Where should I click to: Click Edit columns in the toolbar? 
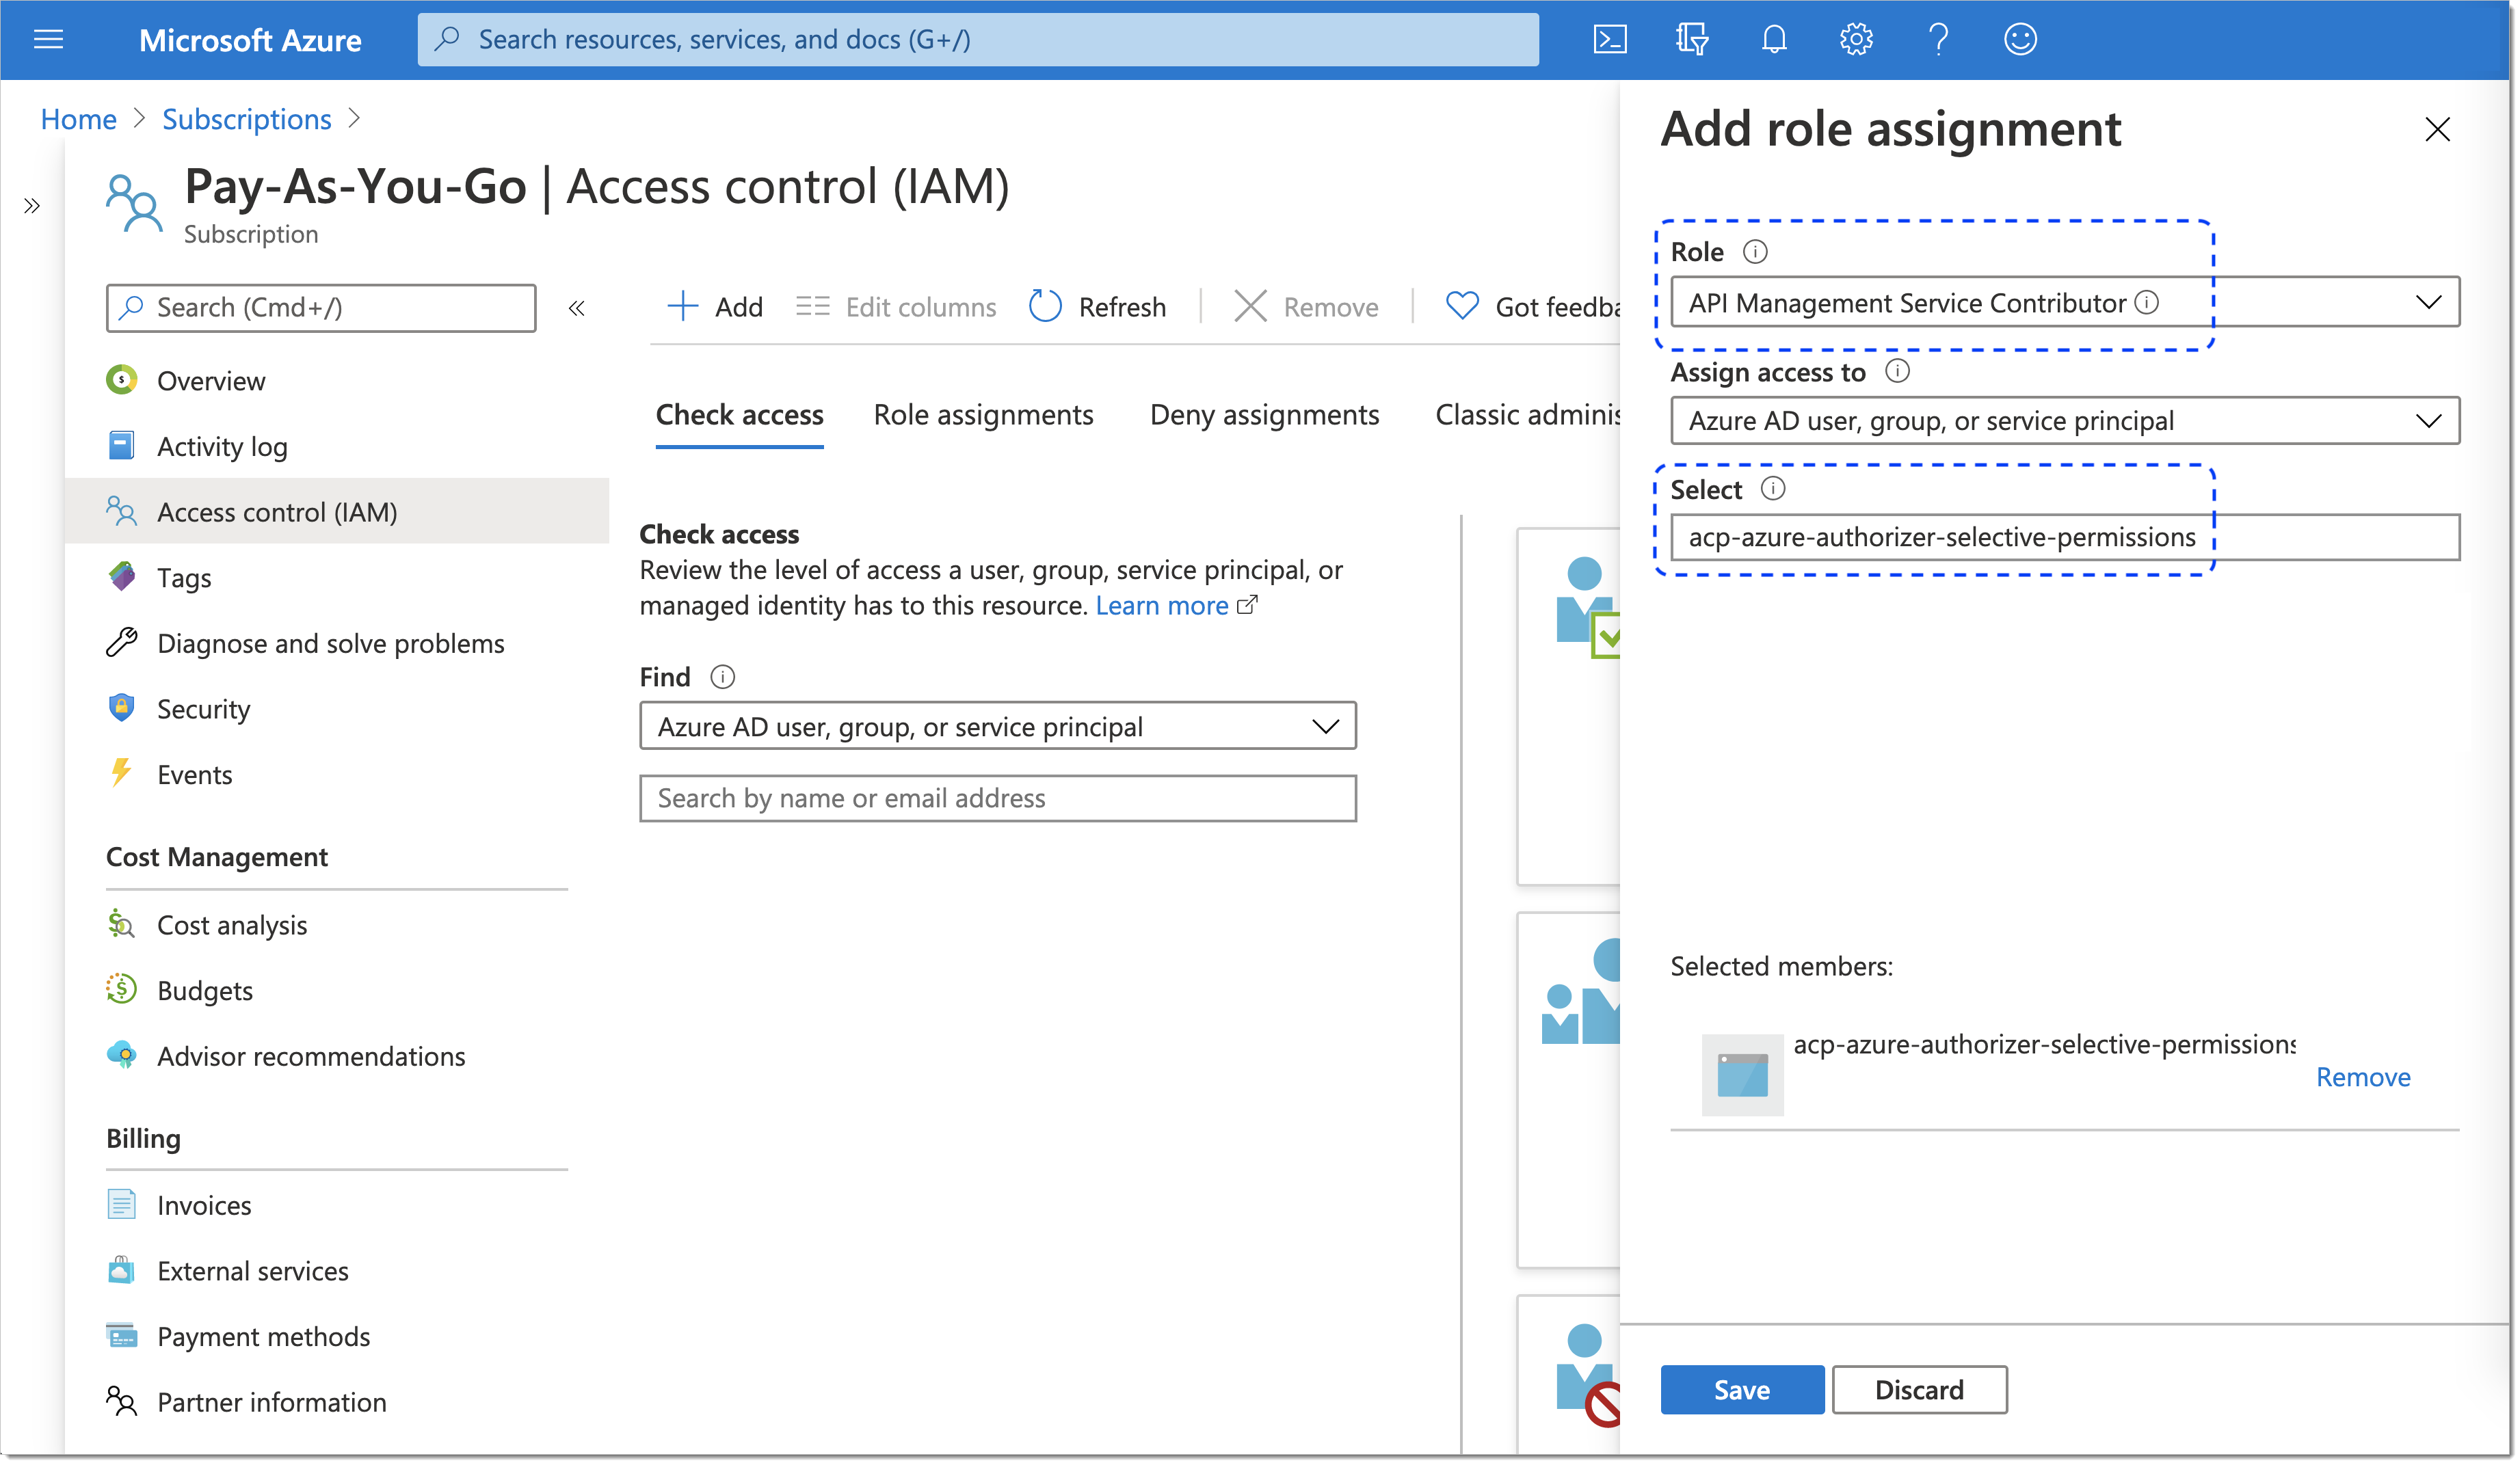click(x=896, y=307)
